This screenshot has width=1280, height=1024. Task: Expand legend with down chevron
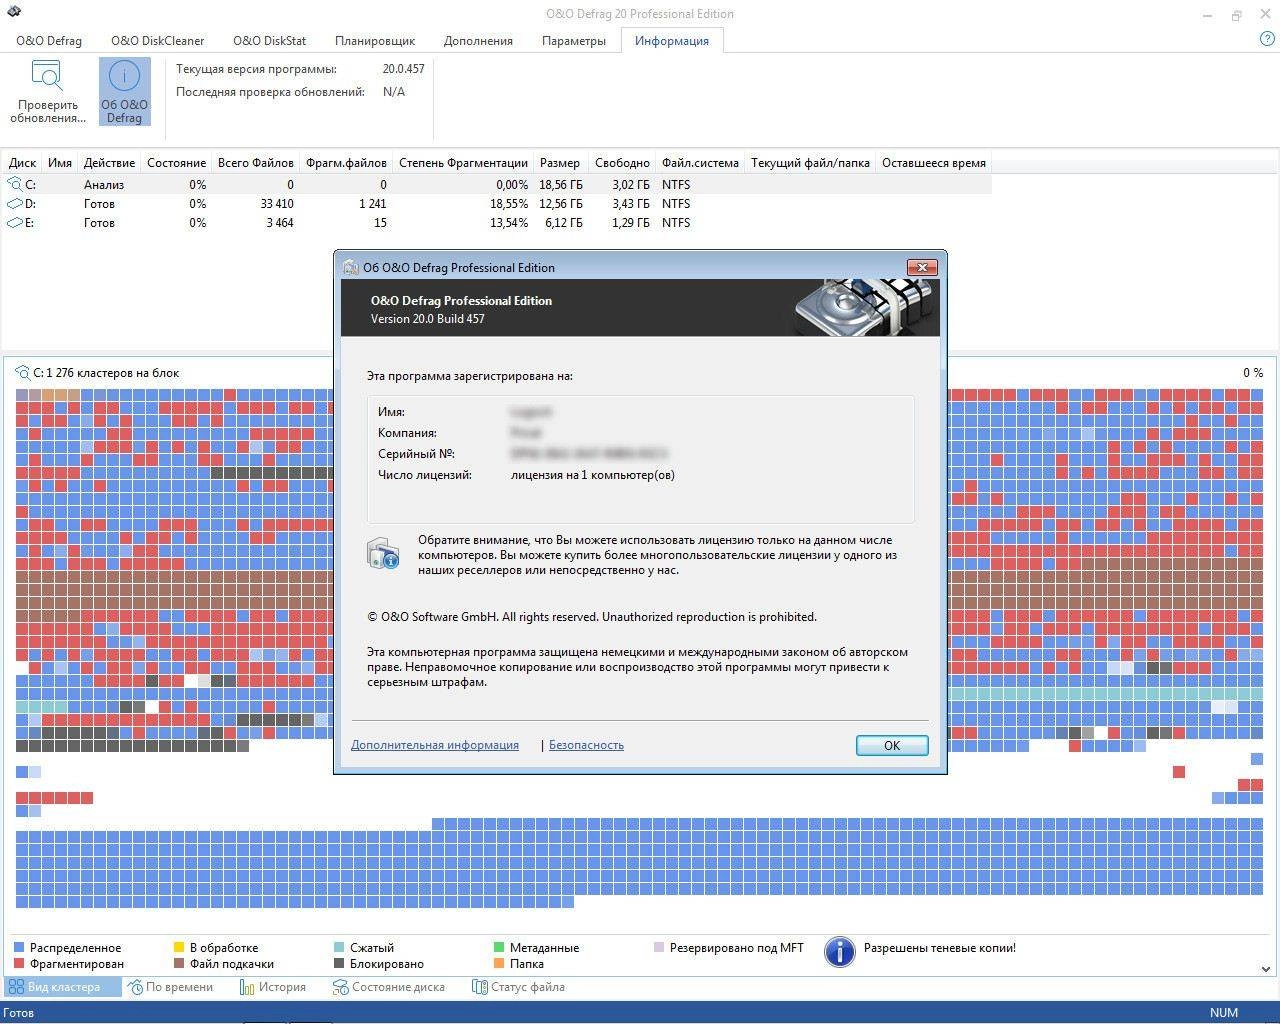[1266, 968]
